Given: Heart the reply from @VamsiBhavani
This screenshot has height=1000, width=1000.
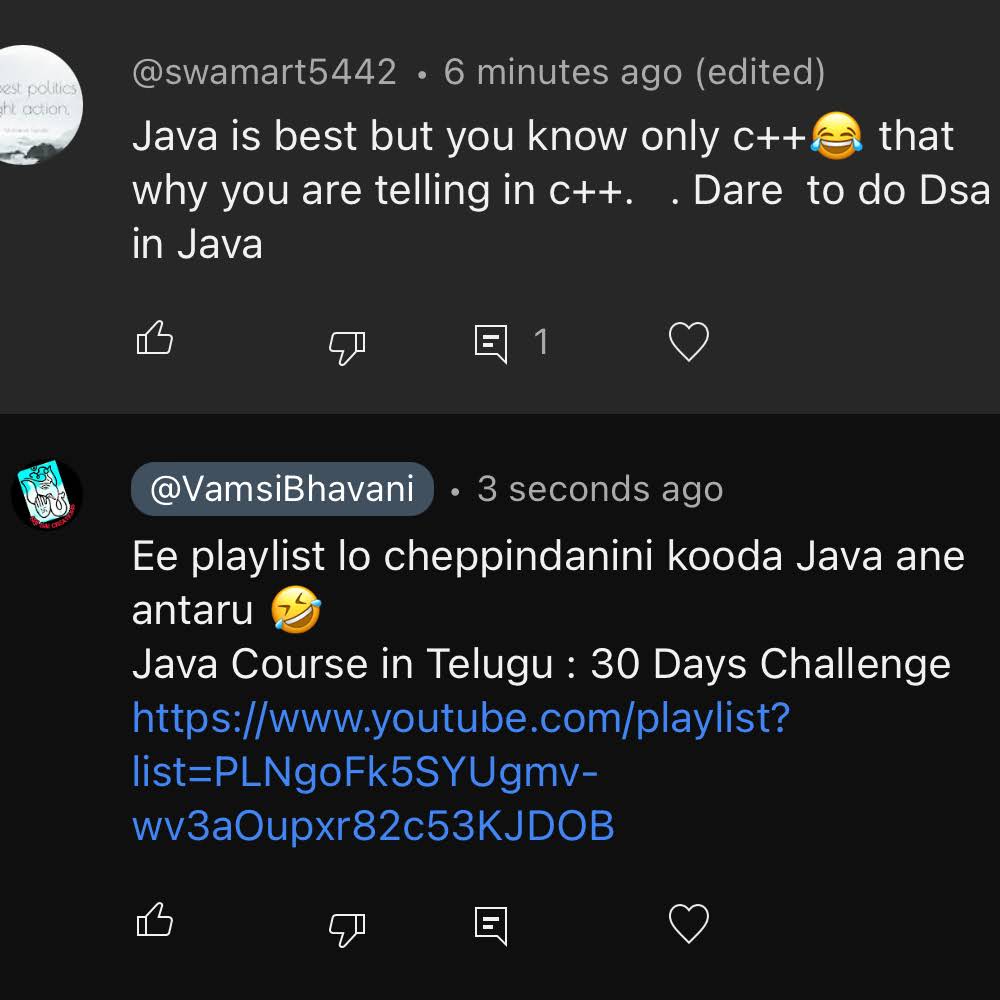Looking at the screenshot, I should tap(688, 923).
